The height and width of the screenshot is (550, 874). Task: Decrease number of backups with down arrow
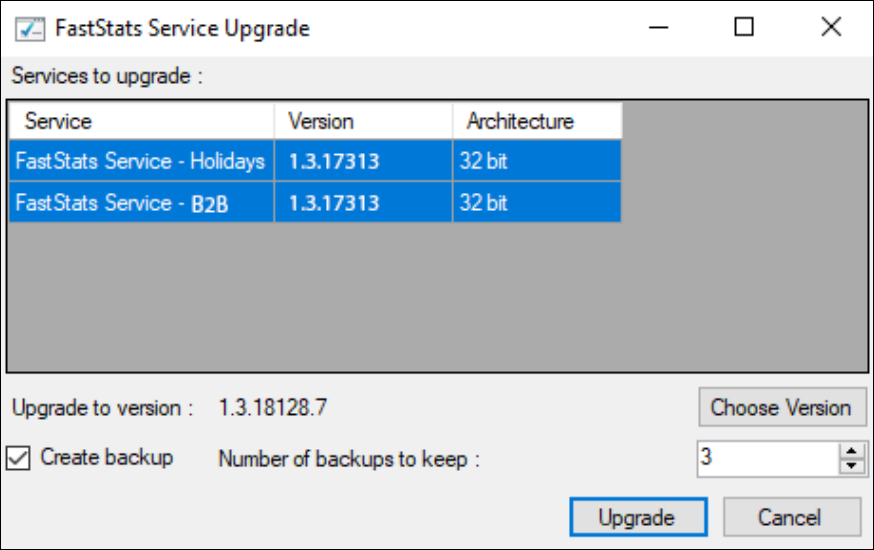click(851, 466)
